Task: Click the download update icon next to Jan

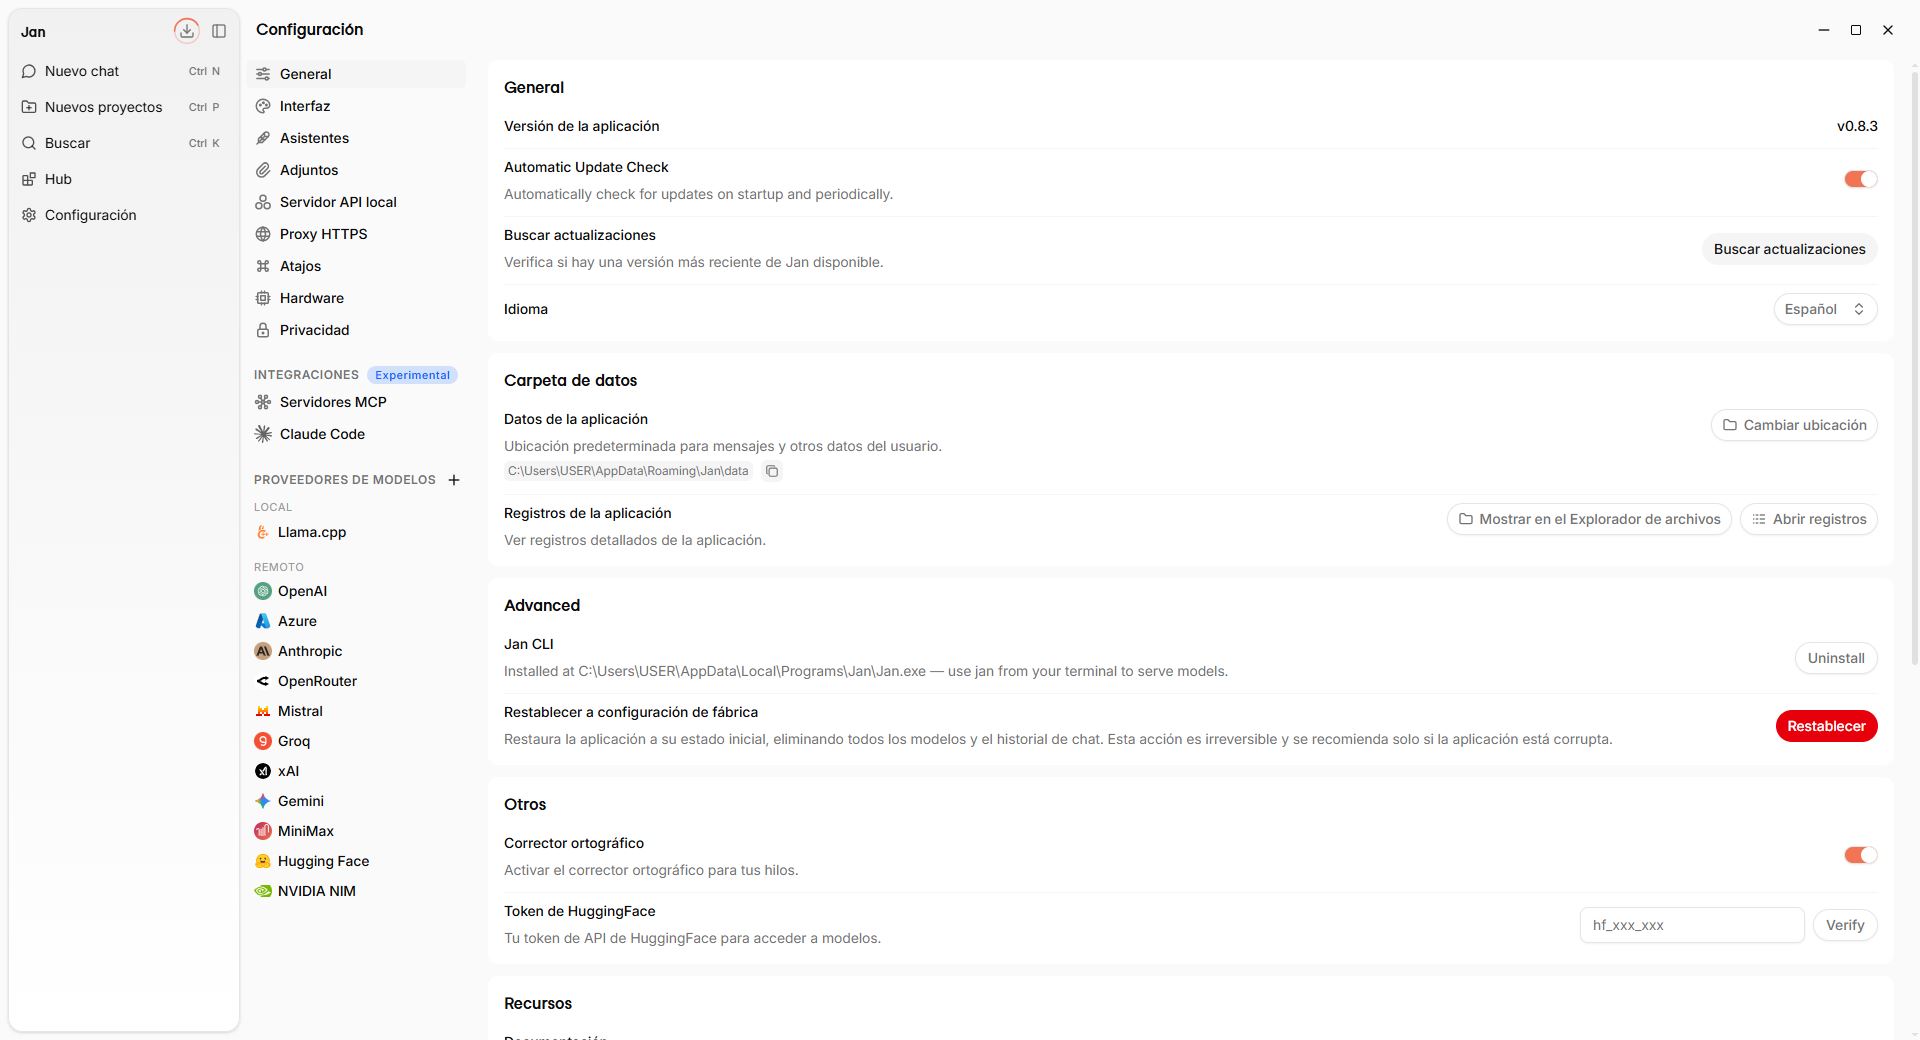Action: coord(186,31)
